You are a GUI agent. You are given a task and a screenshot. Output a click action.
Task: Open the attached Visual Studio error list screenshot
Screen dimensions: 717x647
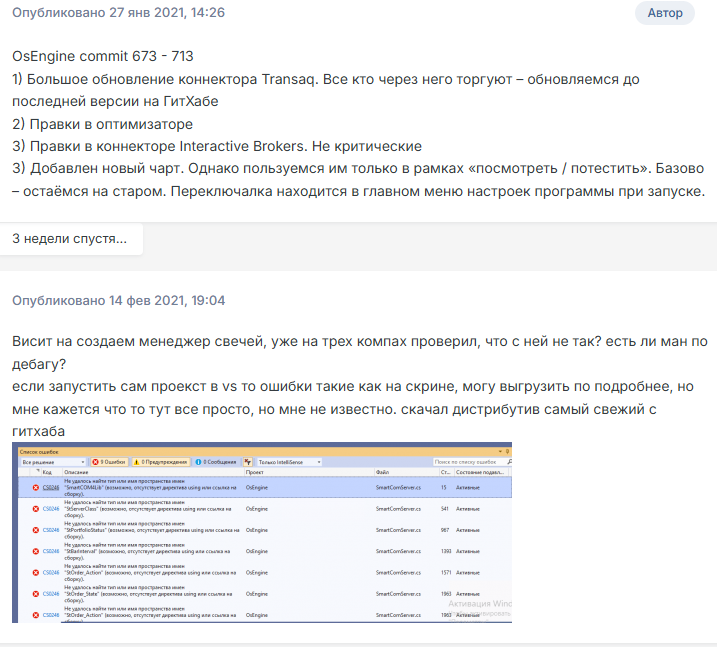coord(262,532)
